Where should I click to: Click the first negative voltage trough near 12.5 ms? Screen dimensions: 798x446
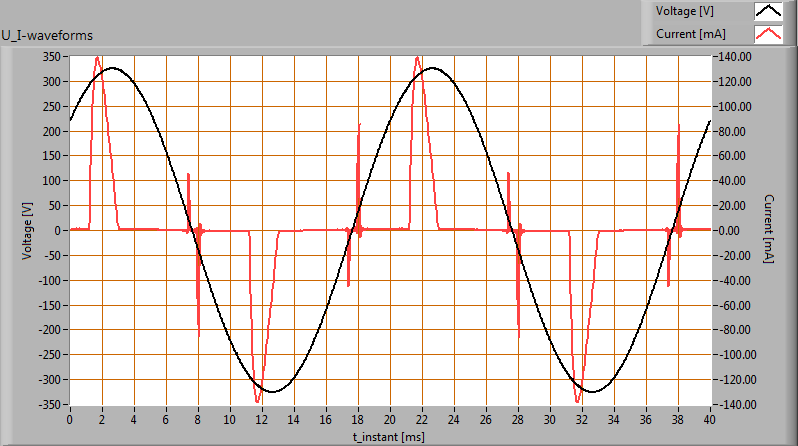tap(271, 392)
